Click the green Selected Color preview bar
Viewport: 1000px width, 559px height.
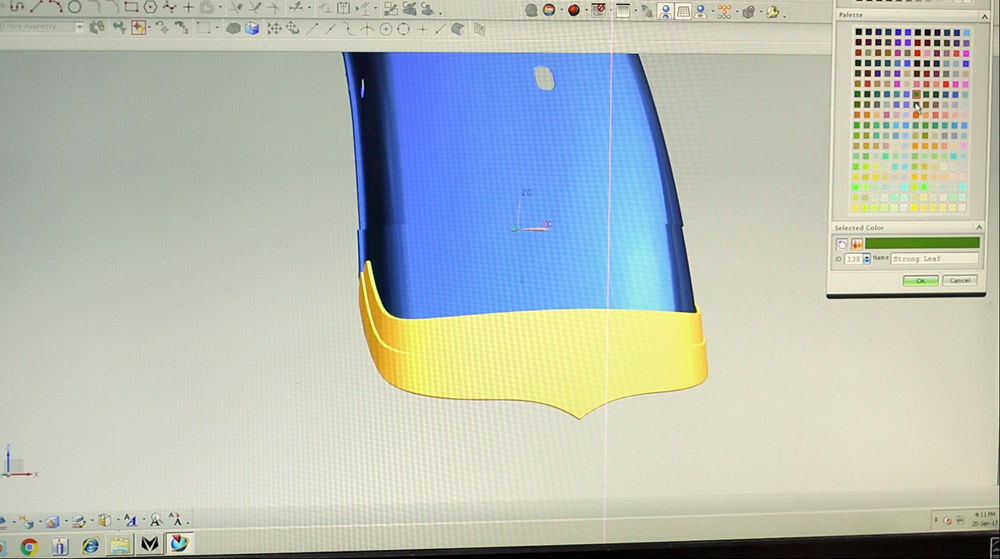coord(922,243)
